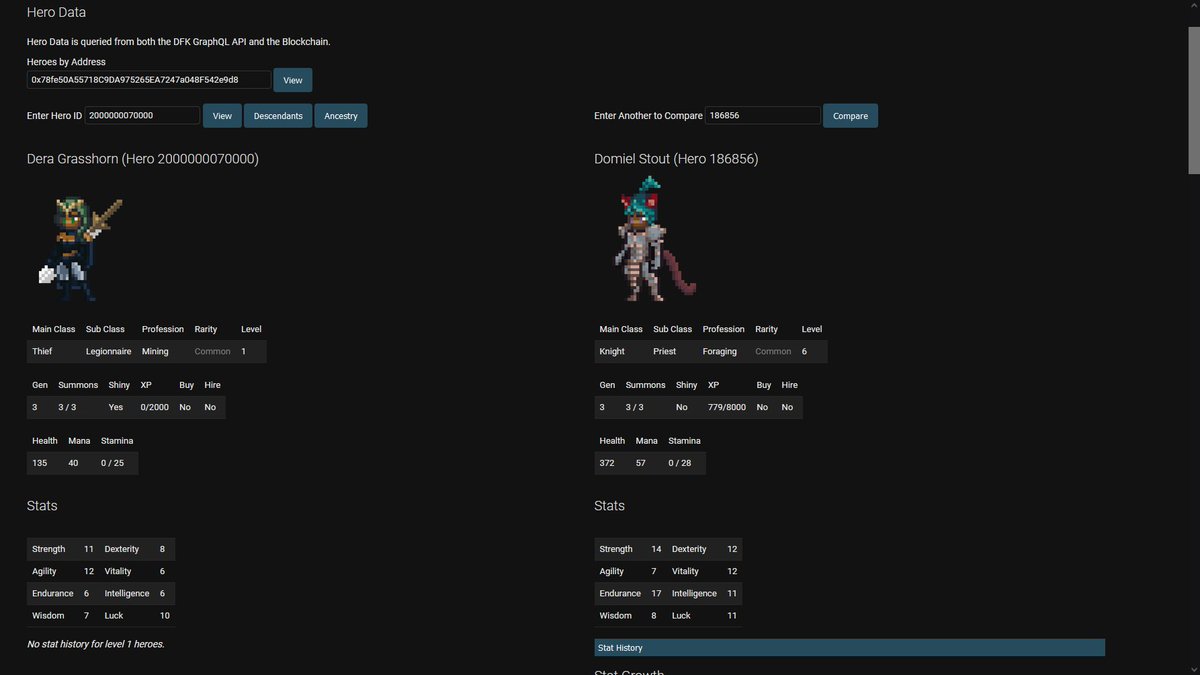Click Dera Grasshorn's Stamina value 0 / 25
1200x675 pixels.
coord(113,462)
